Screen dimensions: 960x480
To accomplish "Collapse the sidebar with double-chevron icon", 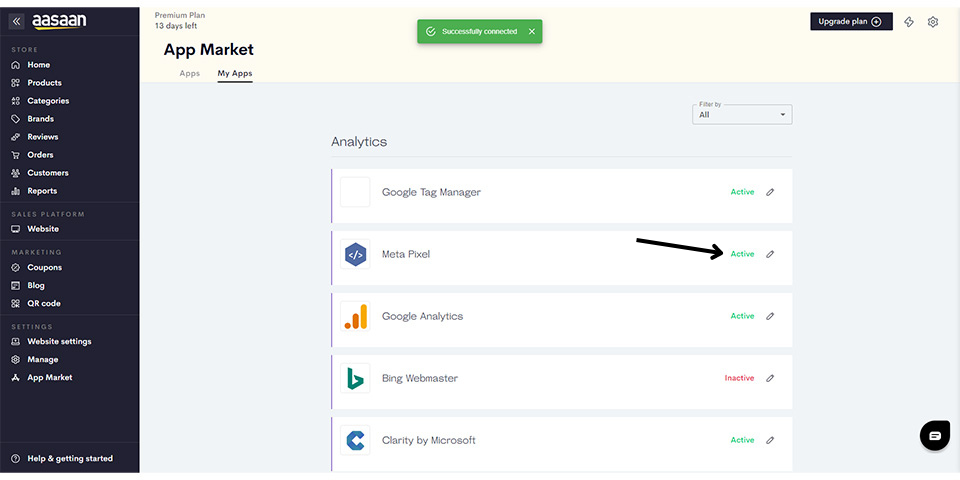I will (x=17, y=21).
